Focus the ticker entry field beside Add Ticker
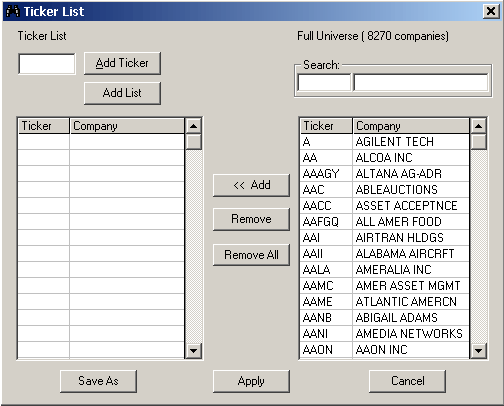The image size is (504, 406). point(47,64)
